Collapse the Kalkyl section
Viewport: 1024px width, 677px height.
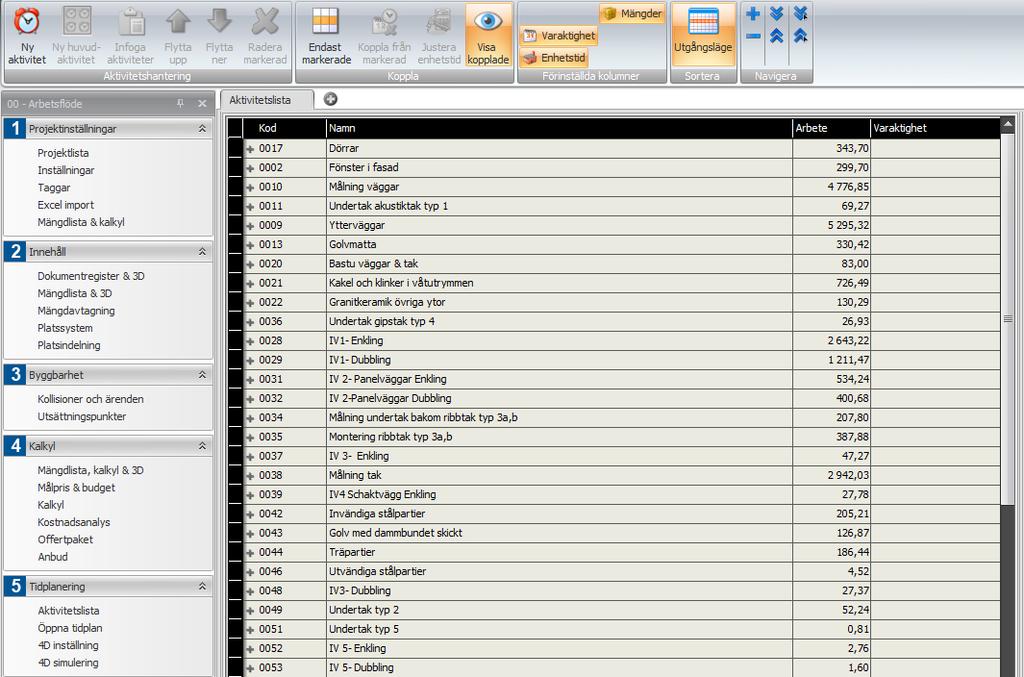(x=202, y=446)
